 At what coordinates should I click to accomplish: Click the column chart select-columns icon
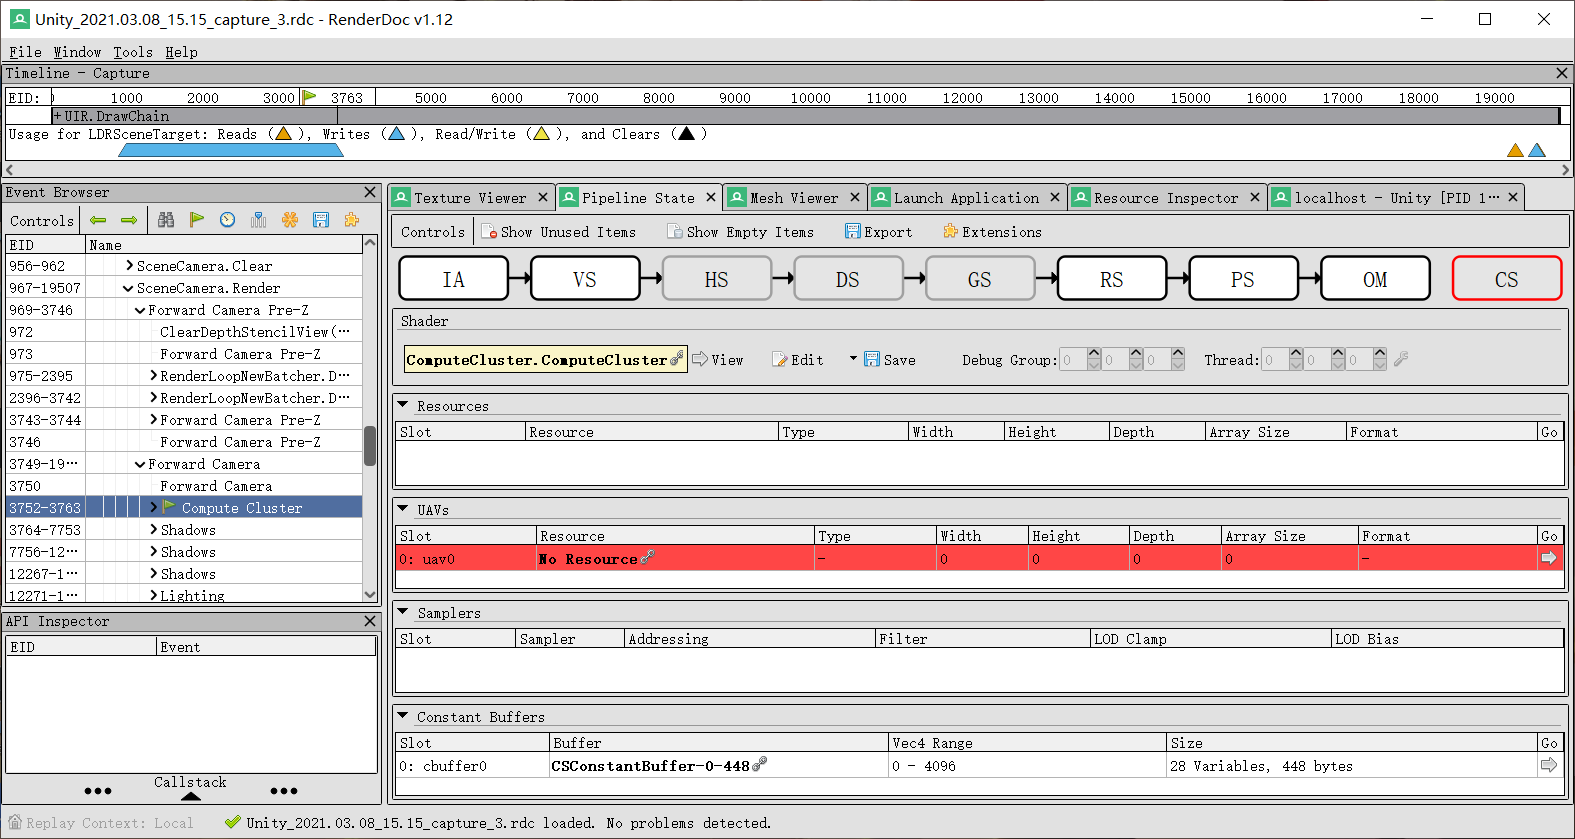259,220
